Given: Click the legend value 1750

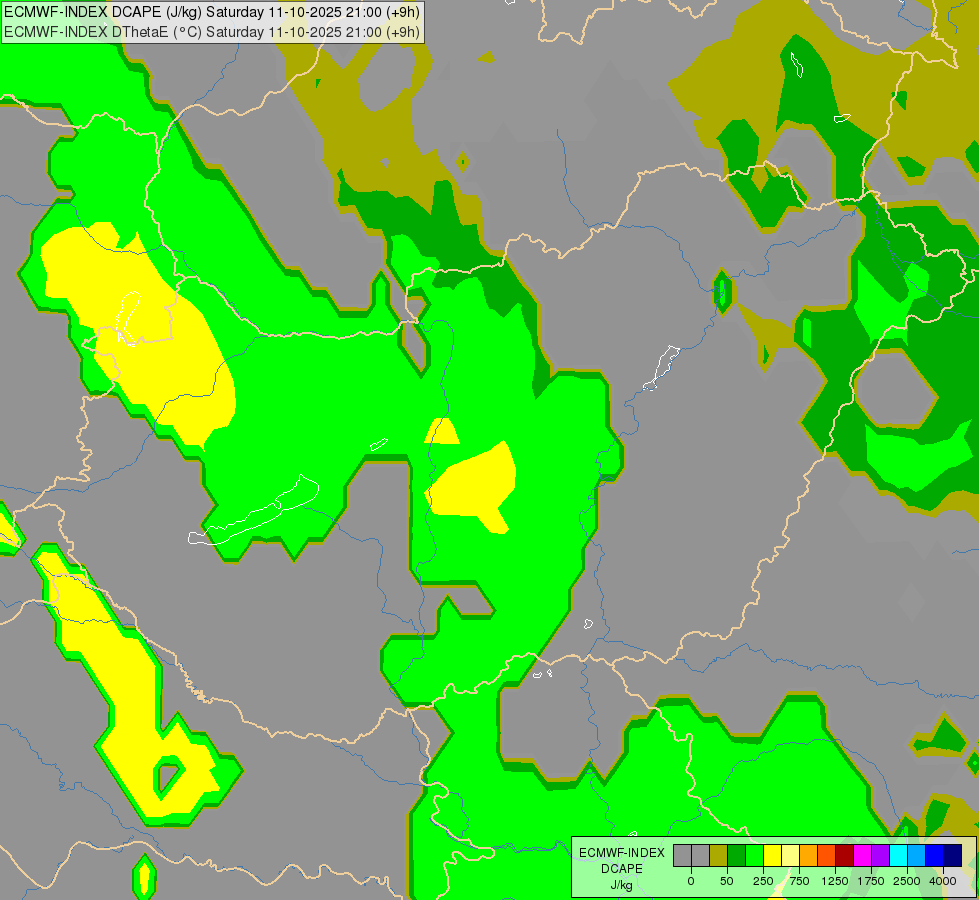Looking at the screenshot, I should [x=871, y=881].
